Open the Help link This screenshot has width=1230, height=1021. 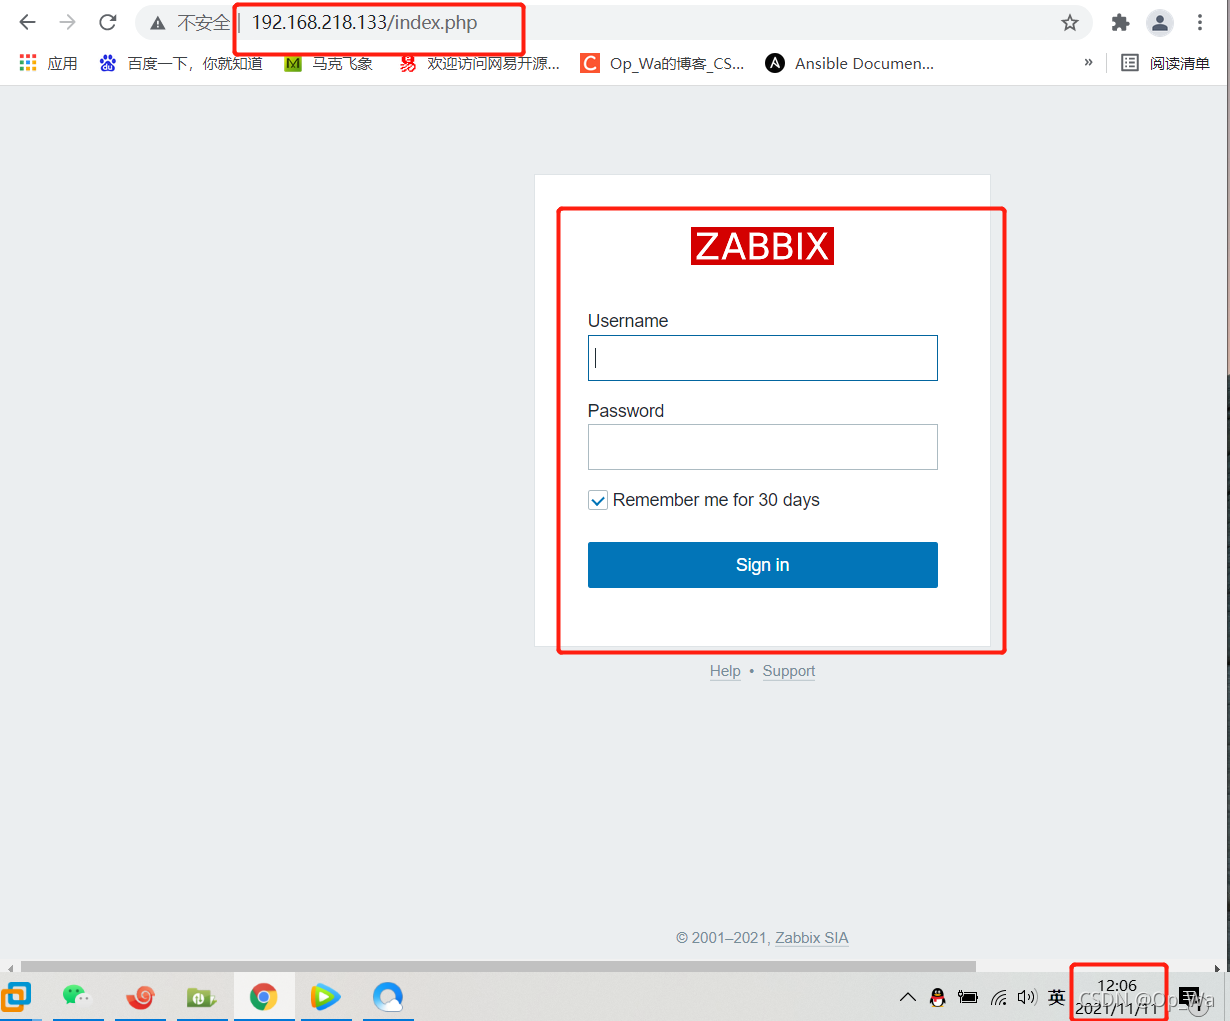(x=725, y=671)
